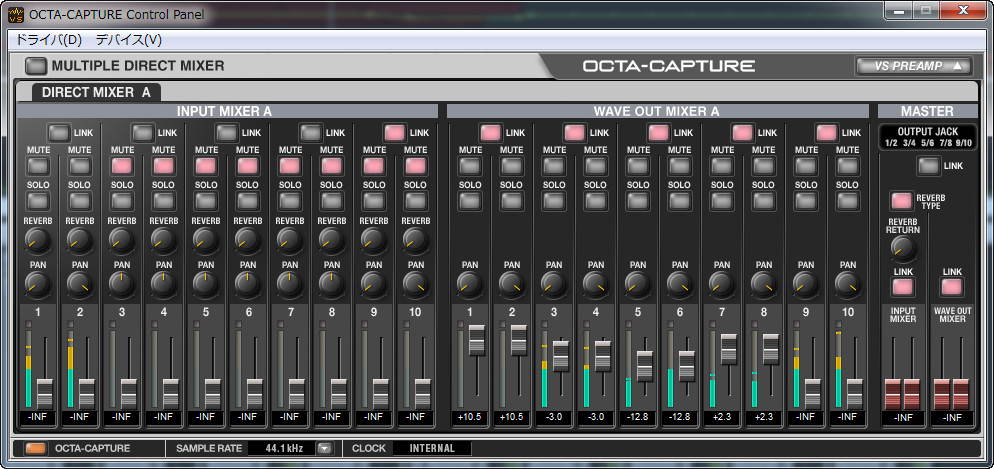Image resolution: width=994 pixels, height=469 pixels.
Task: Solo wave out channel 10
Action: [848, 201]
